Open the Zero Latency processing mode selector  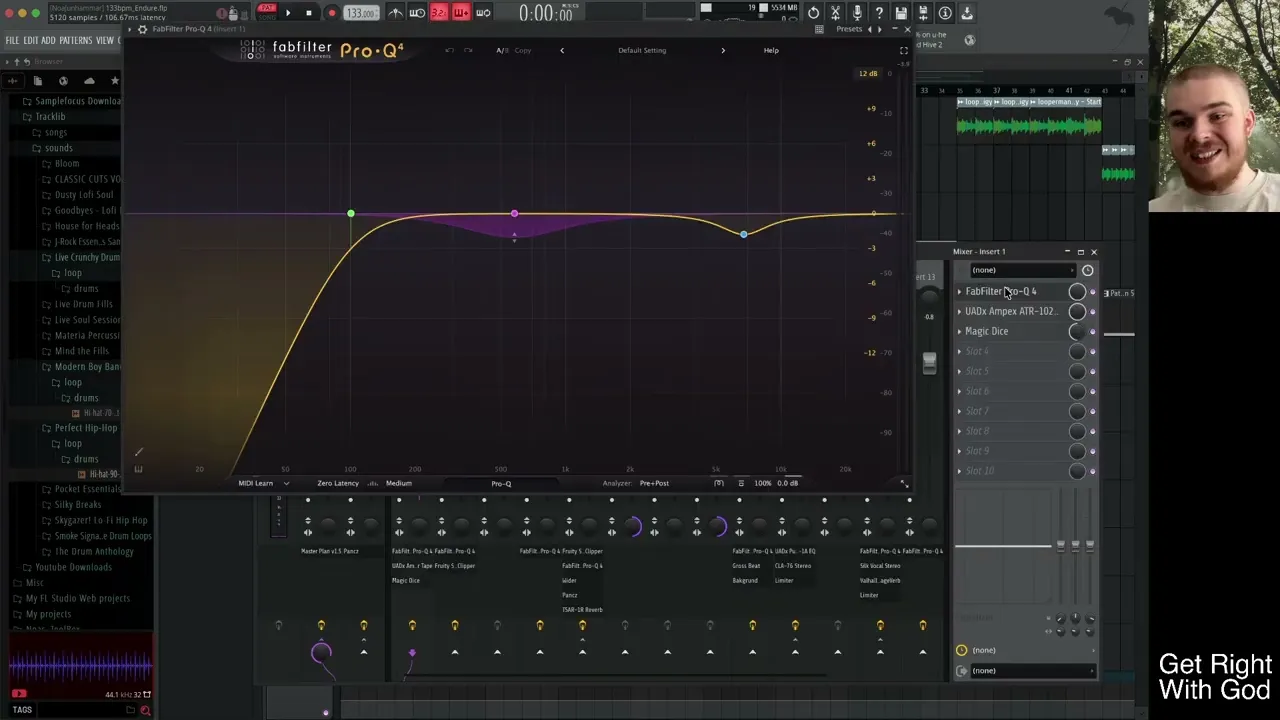click(338, 483)
